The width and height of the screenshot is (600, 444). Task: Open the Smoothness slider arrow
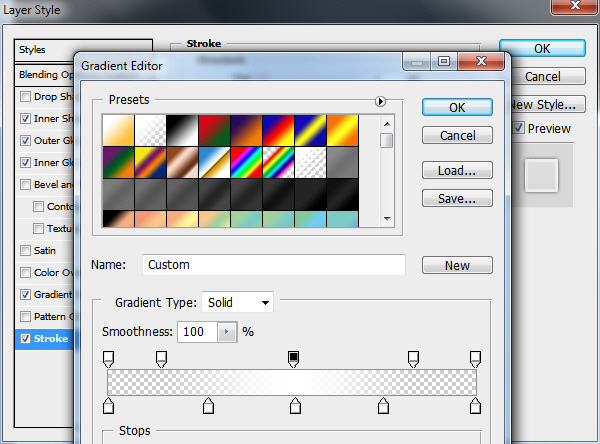[227, 332]
